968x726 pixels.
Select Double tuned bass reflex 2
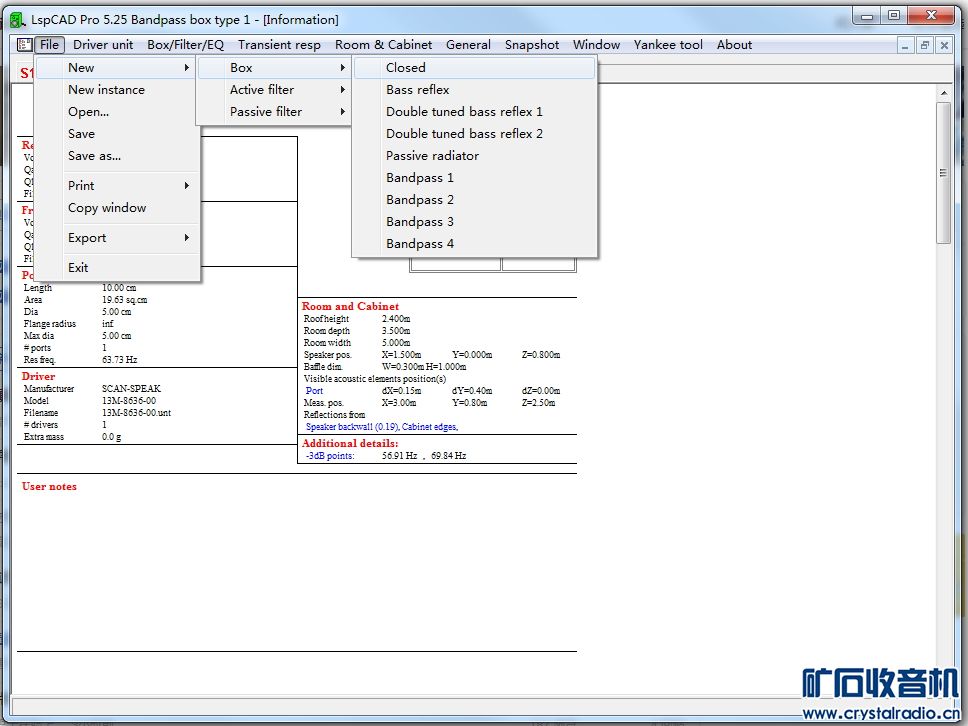click(x=464, y=134)
